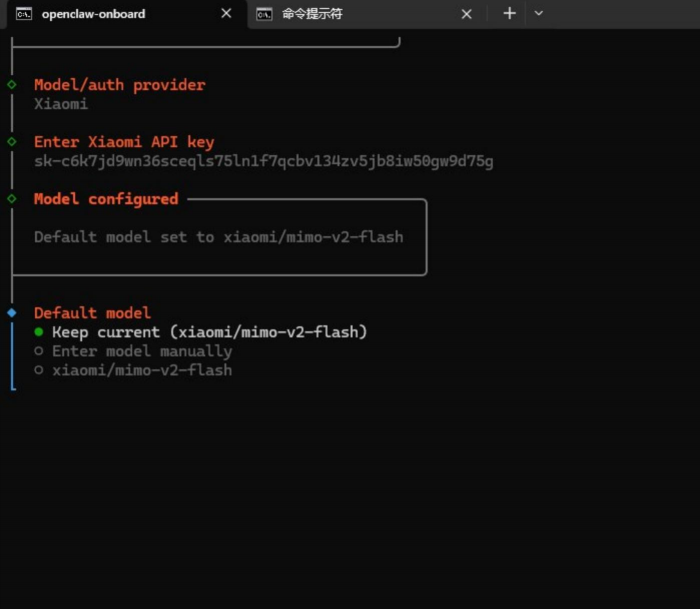Click the terminal icon on openclaw-onboard tab
The image size is (700, 609).
coord(23,14)
